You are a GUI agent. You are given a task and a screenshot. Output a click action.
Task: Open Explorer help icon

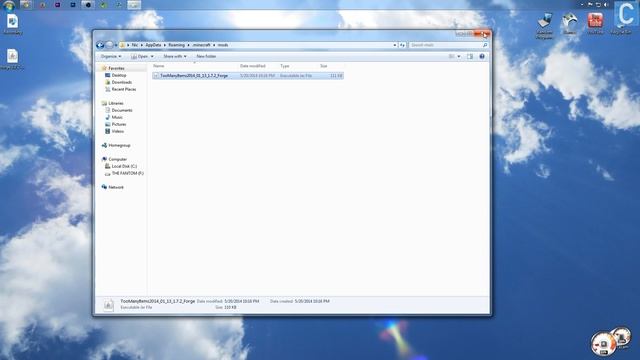point(482,56)
